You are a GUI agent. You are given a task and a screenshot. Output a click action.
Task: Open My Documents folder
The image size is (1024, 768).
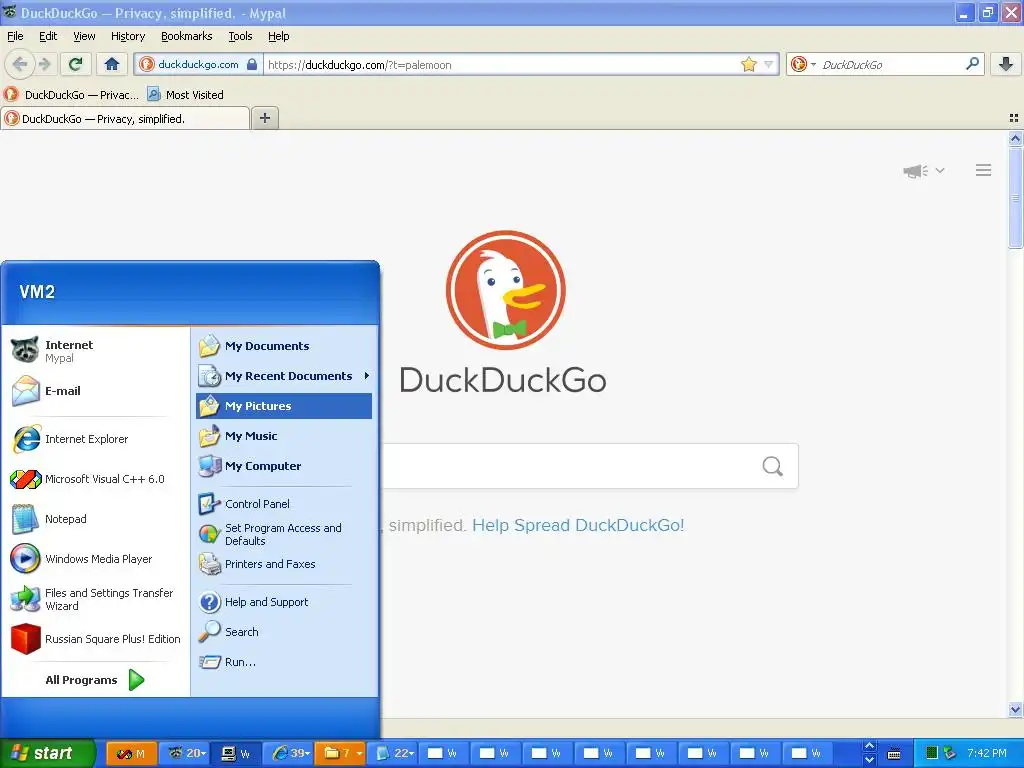[x=283, y=346]
